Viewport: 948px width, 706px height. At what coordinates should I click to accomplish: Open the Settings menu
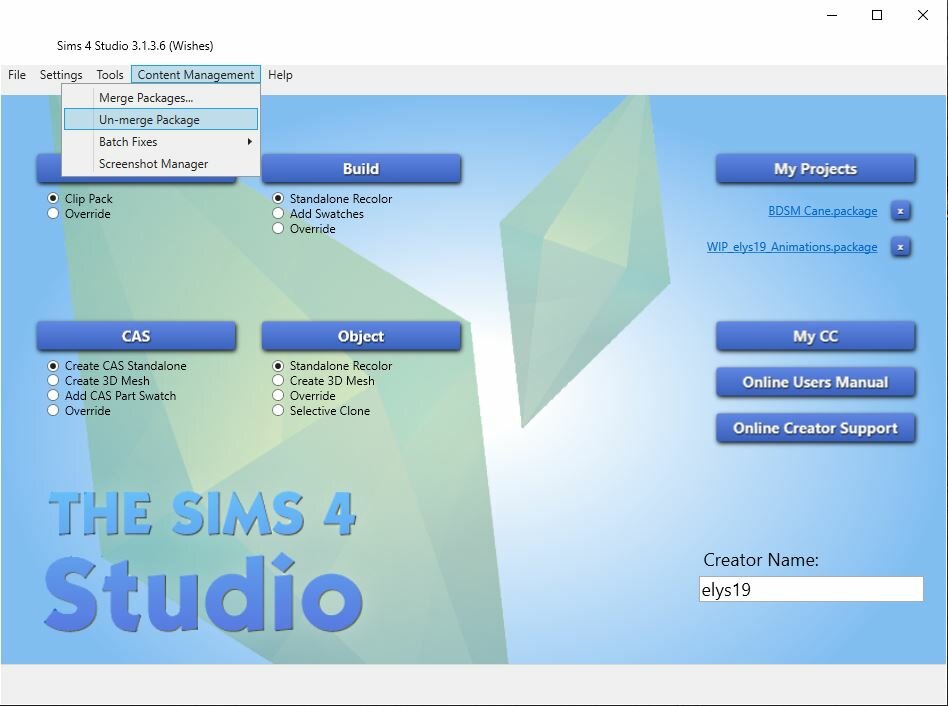(61, 75)
